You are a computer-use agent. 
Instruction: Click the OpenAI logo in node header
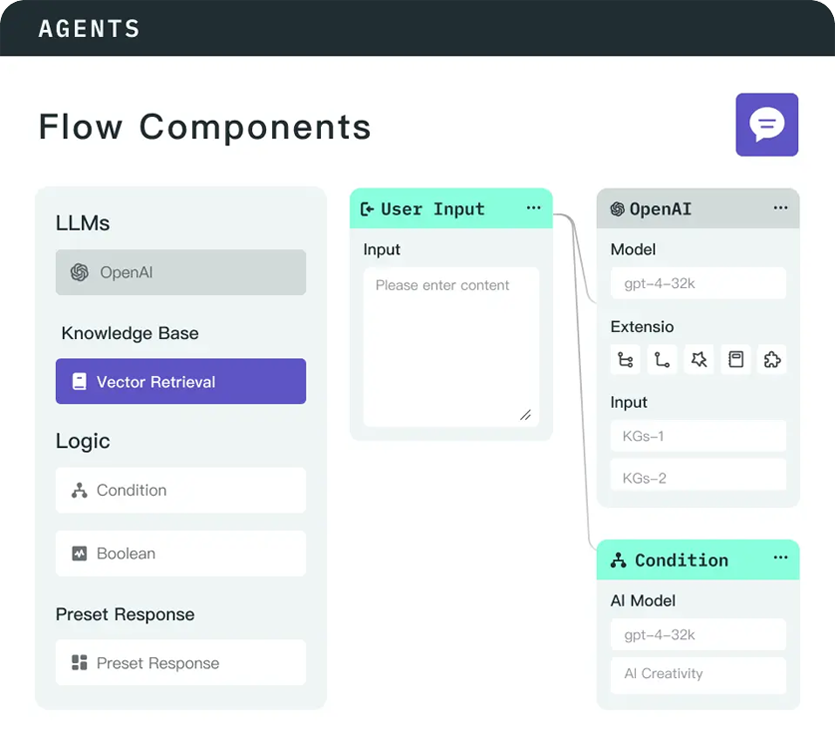617,209
